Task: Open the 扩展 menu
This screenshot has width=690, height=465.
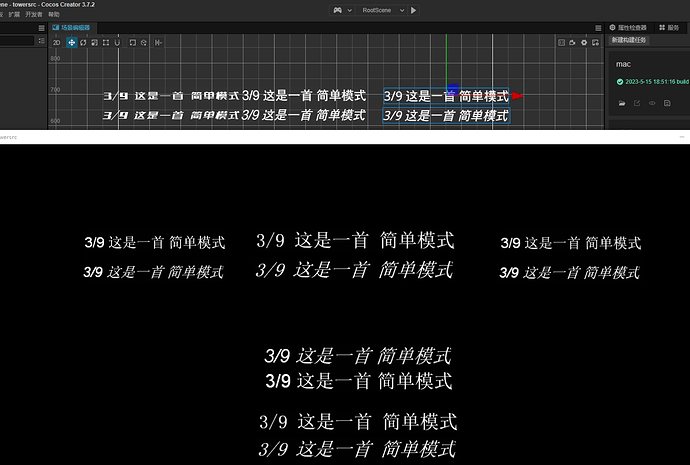Action: click(x=14, y=15)
